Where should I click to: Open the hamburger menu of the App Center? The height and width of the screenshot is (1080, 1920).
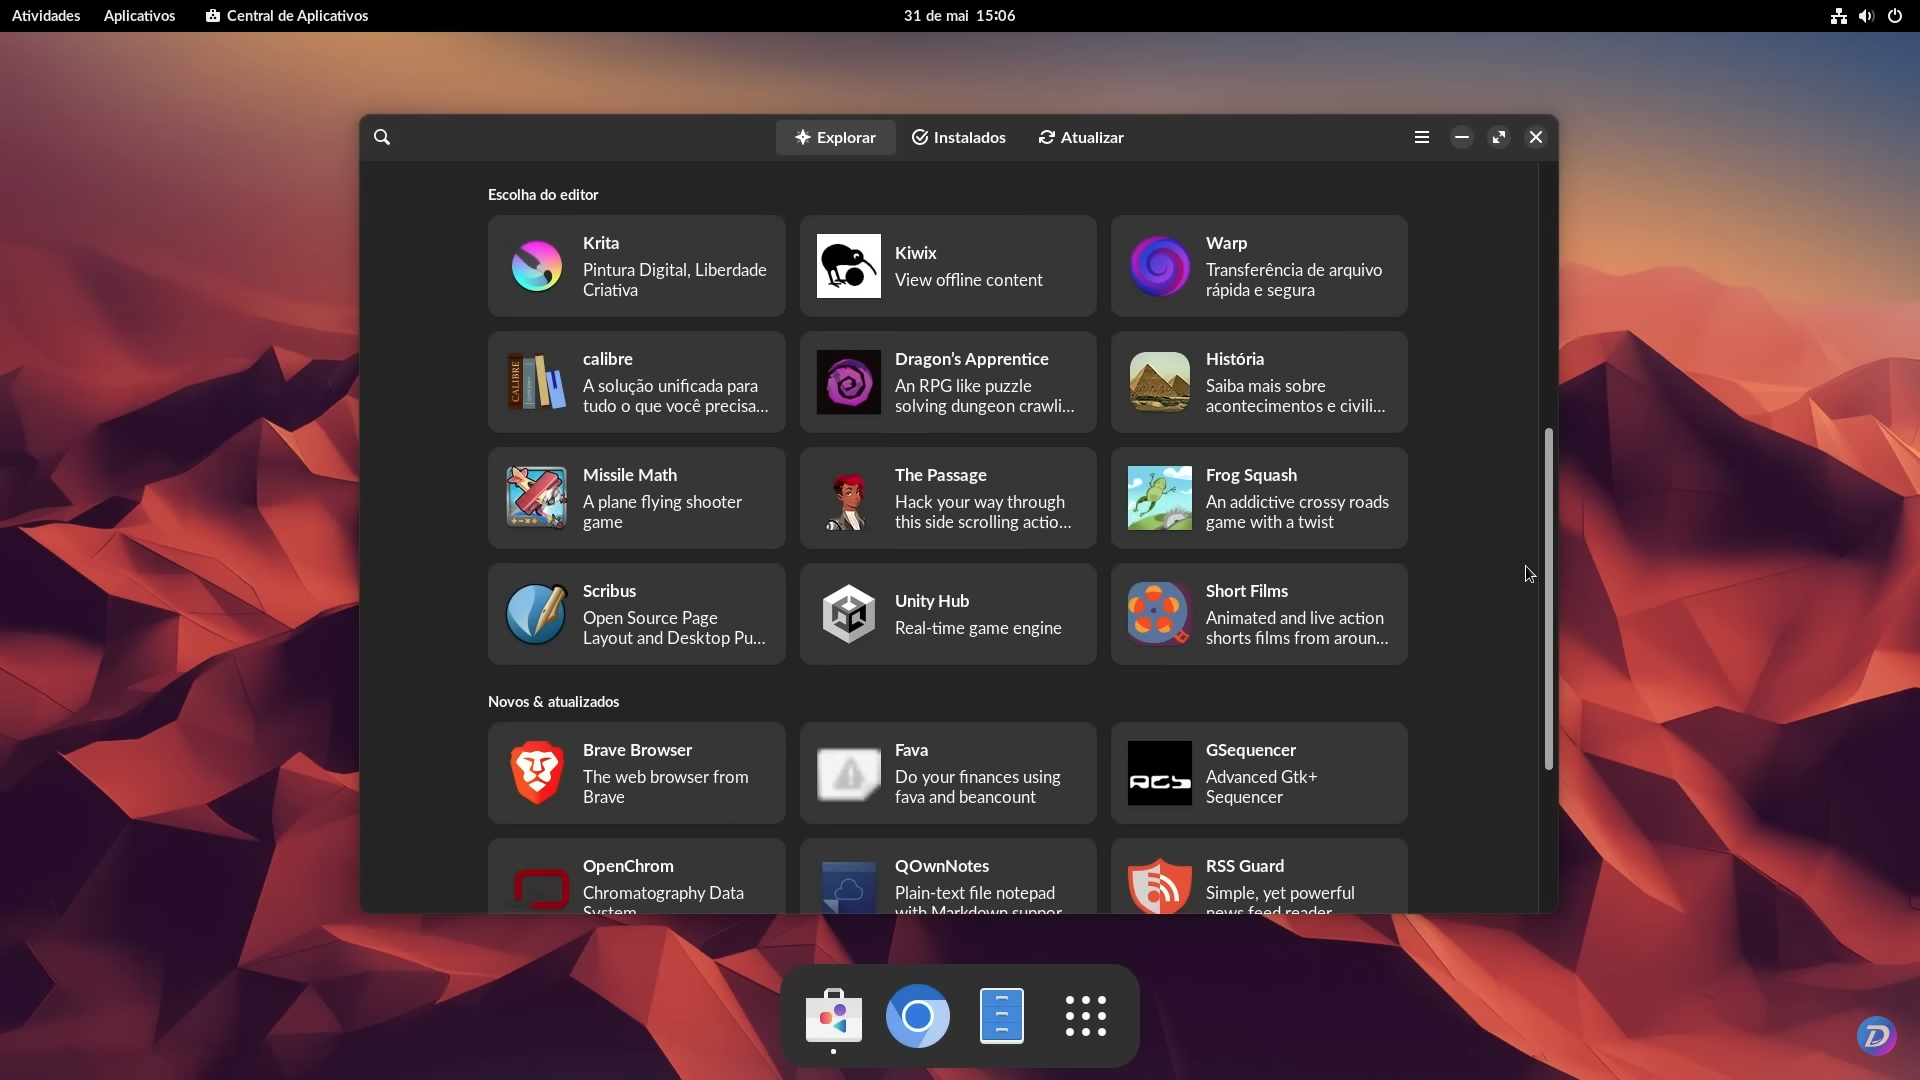click(1422, 137)
